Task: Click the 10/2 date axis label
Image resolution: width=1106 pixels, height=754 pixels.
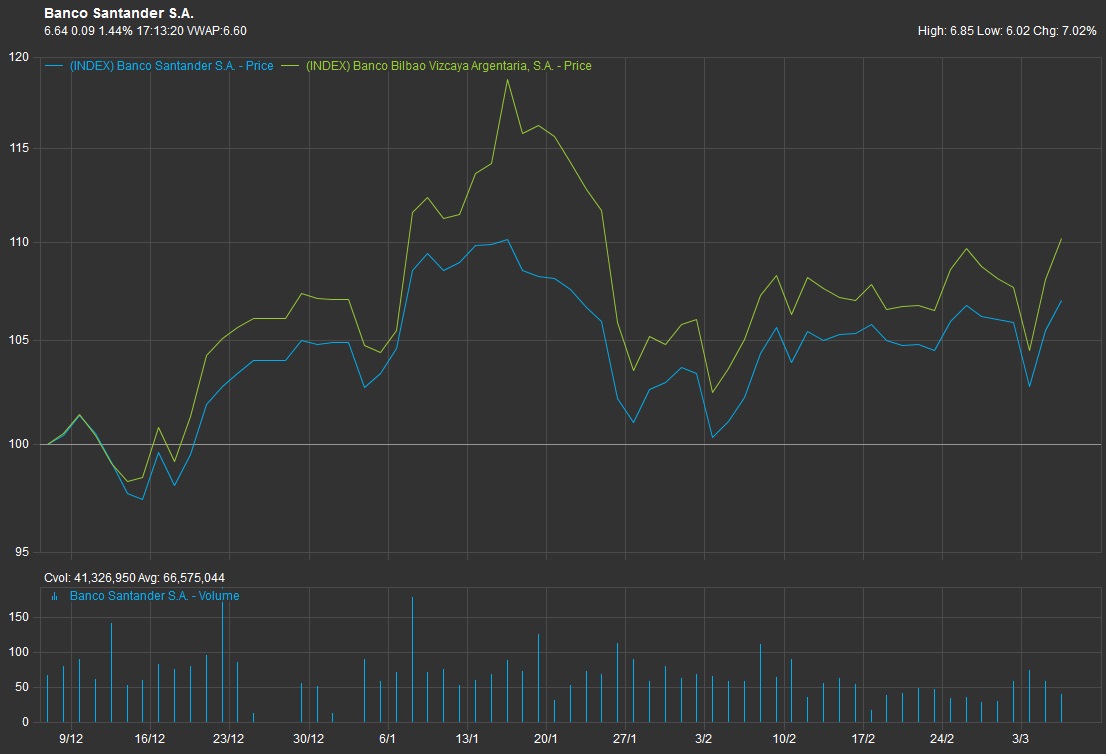Action: (784, 739)
